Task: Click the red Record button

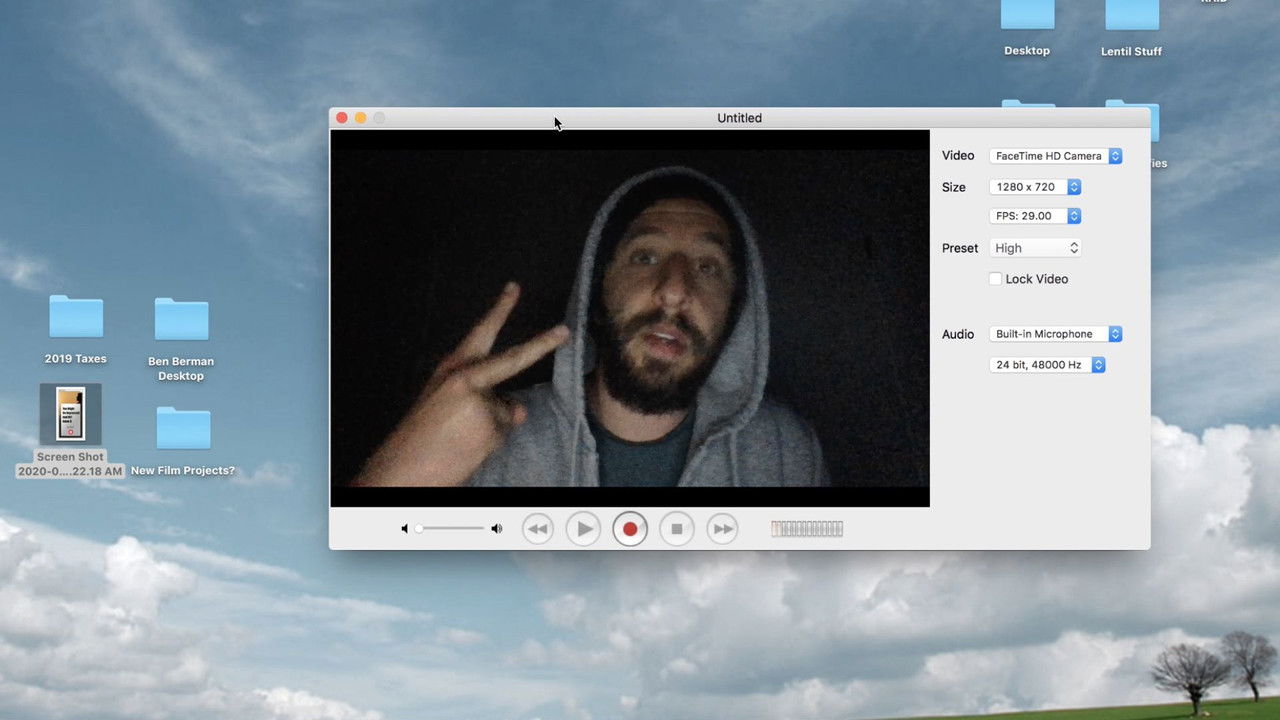Action: coord(630,529)
